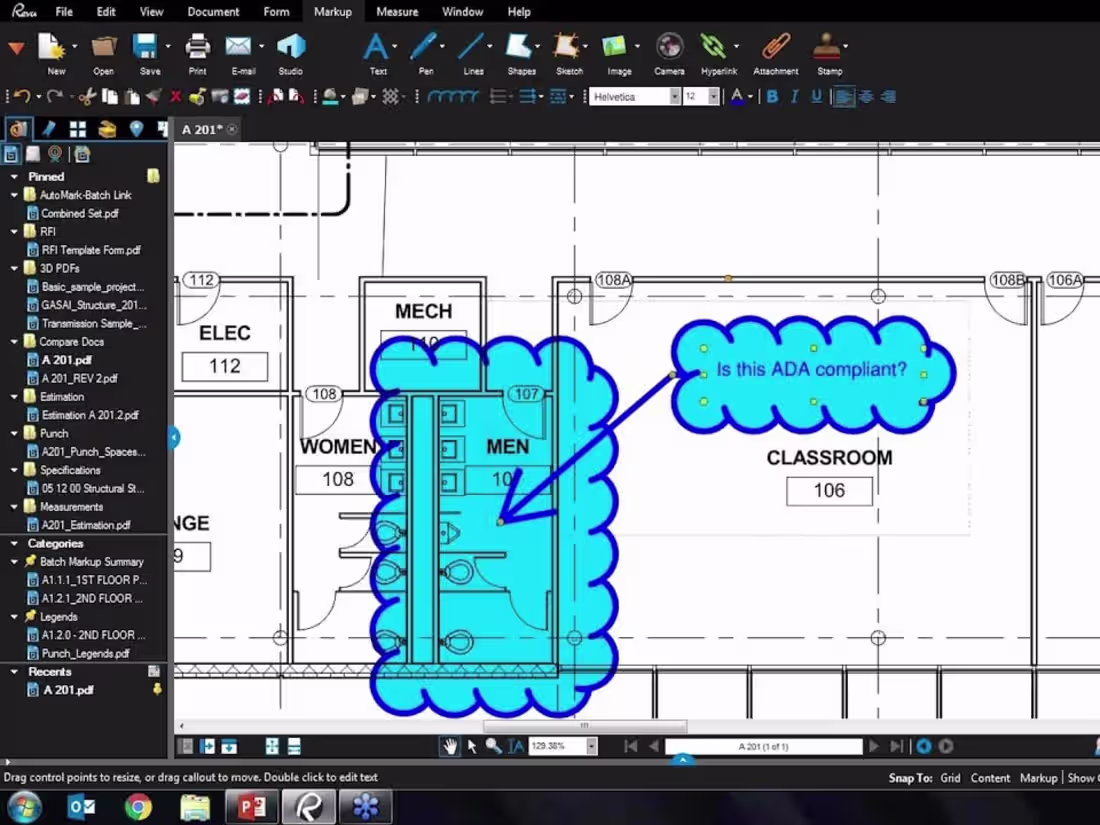
Task: Open the A201_Estimation.pdf file
Action: click(x=86, y=524)
